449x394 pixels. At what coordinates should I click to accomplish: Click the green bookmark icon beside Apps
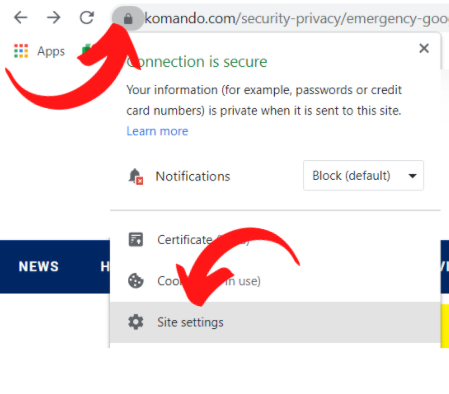(86, 50)
